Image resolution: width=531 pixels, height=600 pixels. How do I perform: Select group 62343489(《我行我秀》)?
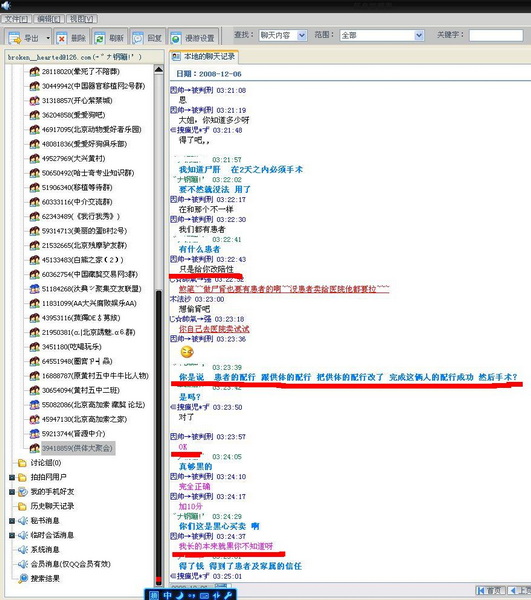[x=80, y=216]
